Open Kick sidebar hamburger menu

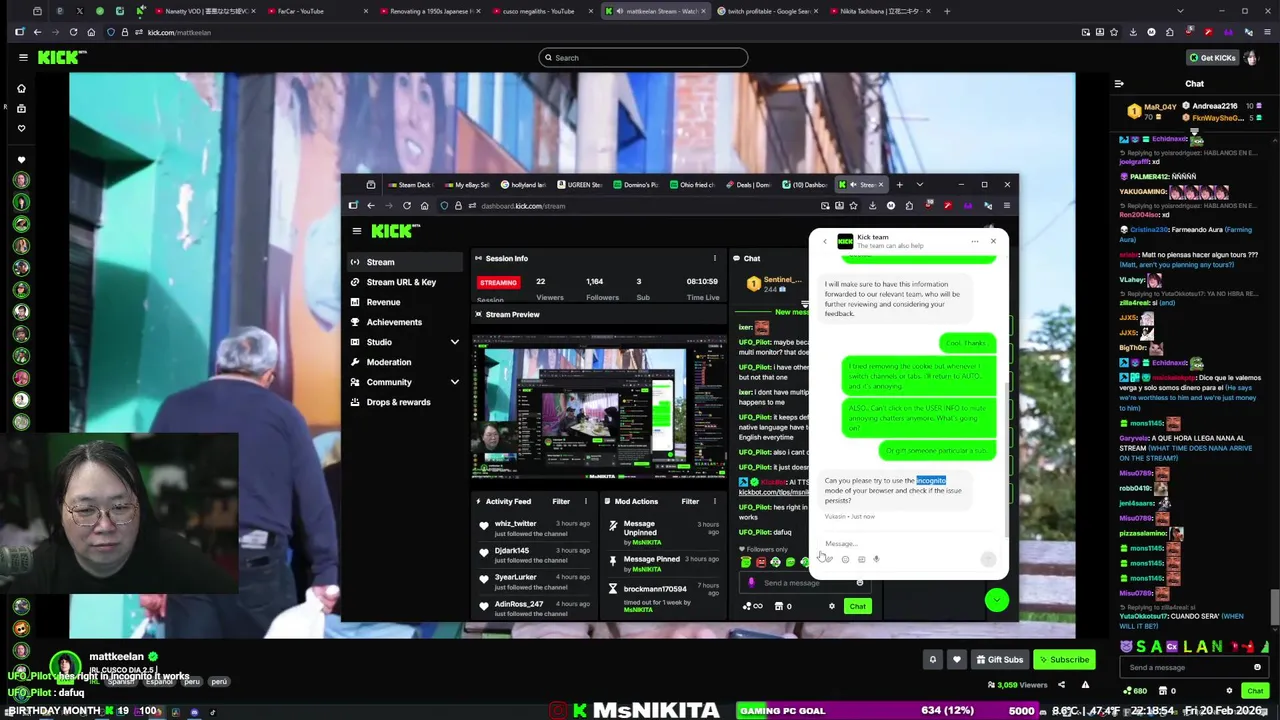click(23, 57)
